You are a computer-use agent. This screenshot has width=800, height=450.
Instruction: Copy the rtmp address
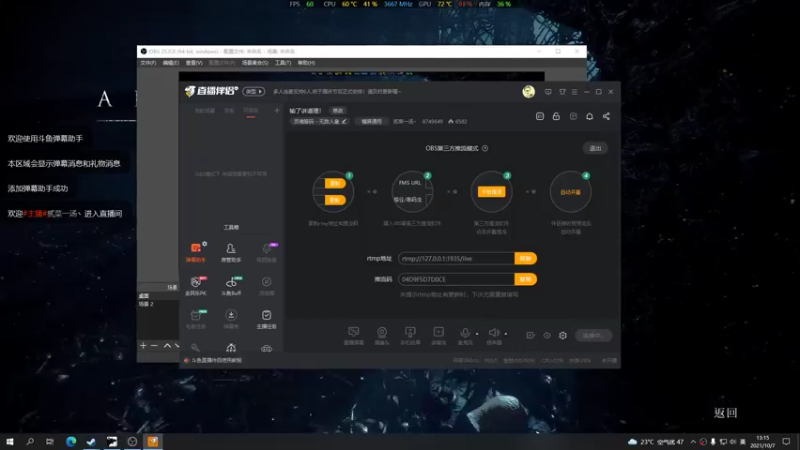click(526, 259)
